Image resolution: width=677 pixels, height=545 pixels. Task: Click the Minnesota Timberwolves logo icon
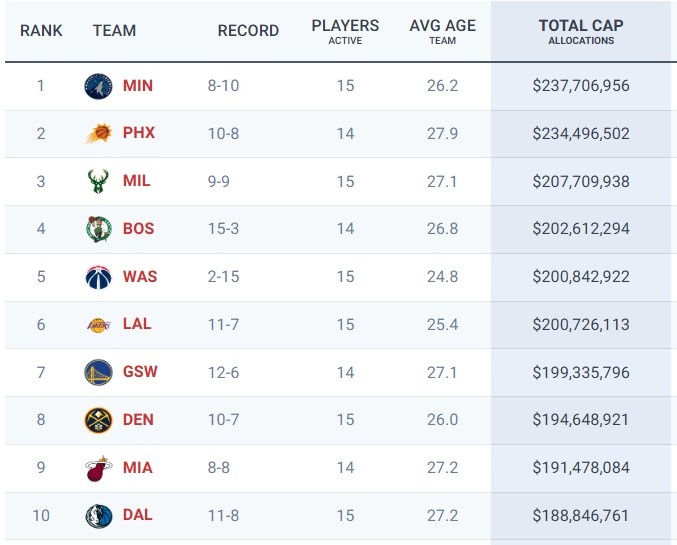click(x=99, y=86)
